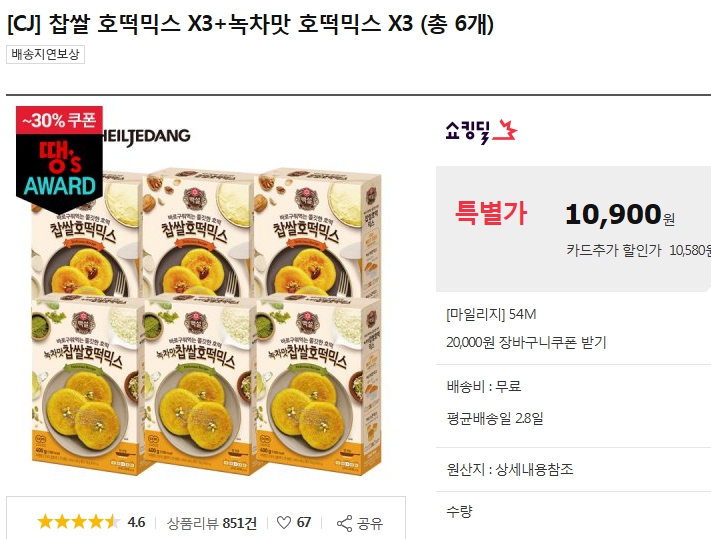711x539 pixels.
Task: Click 카드추가 할인가 10,580원 text
Action: tap(638, 250)
